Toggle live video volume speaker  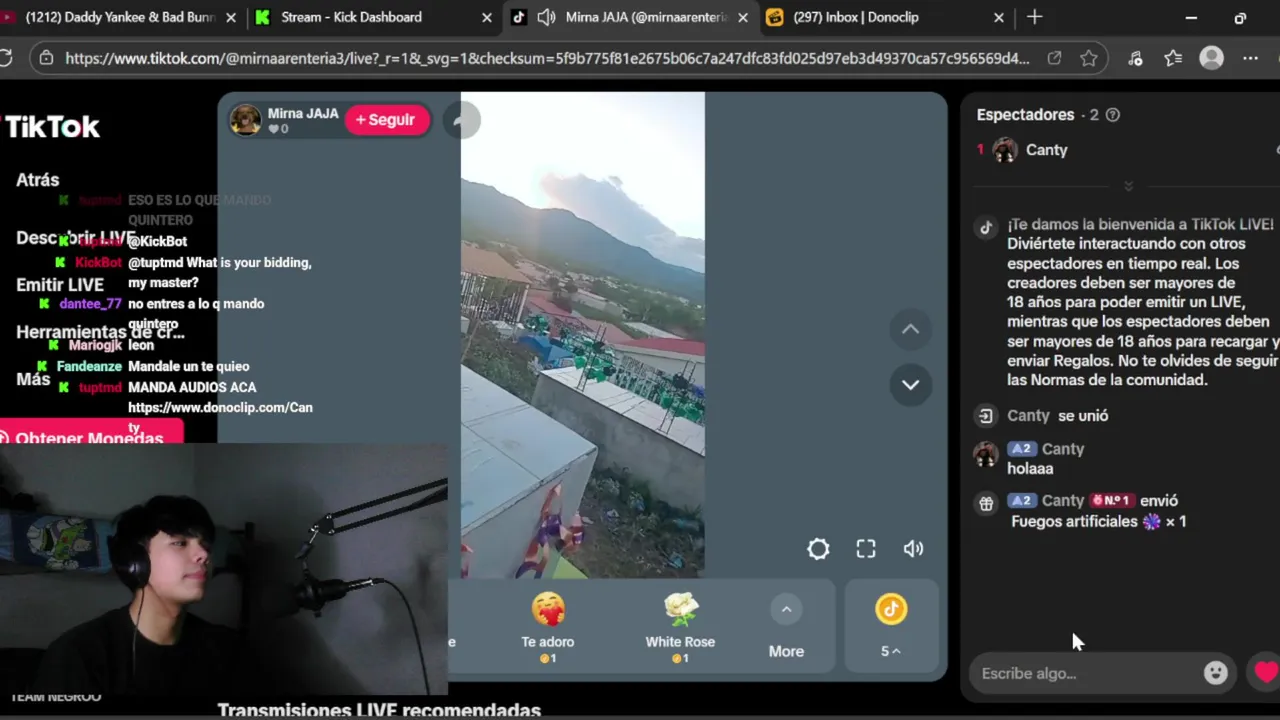(x=913, y=548)
